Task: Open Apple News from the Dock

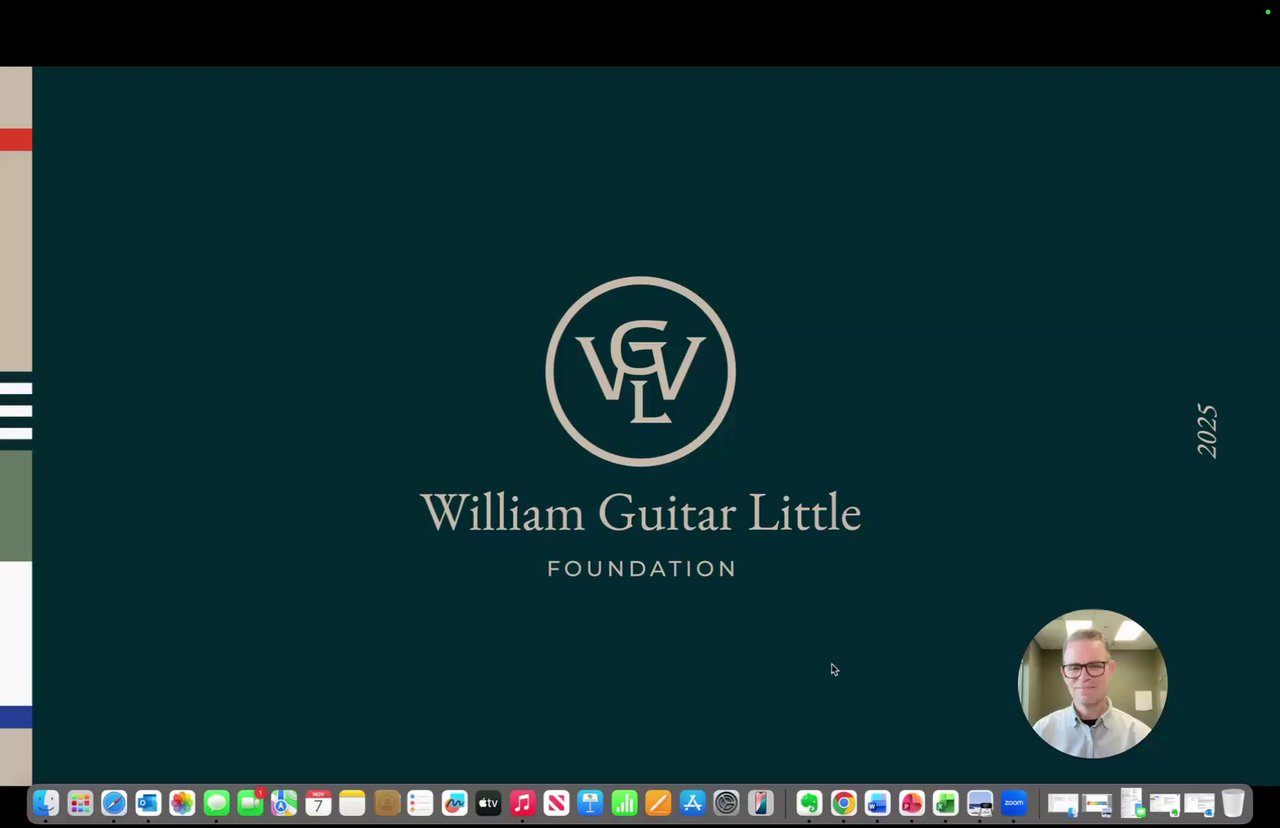Action: (x=556, y=803)
